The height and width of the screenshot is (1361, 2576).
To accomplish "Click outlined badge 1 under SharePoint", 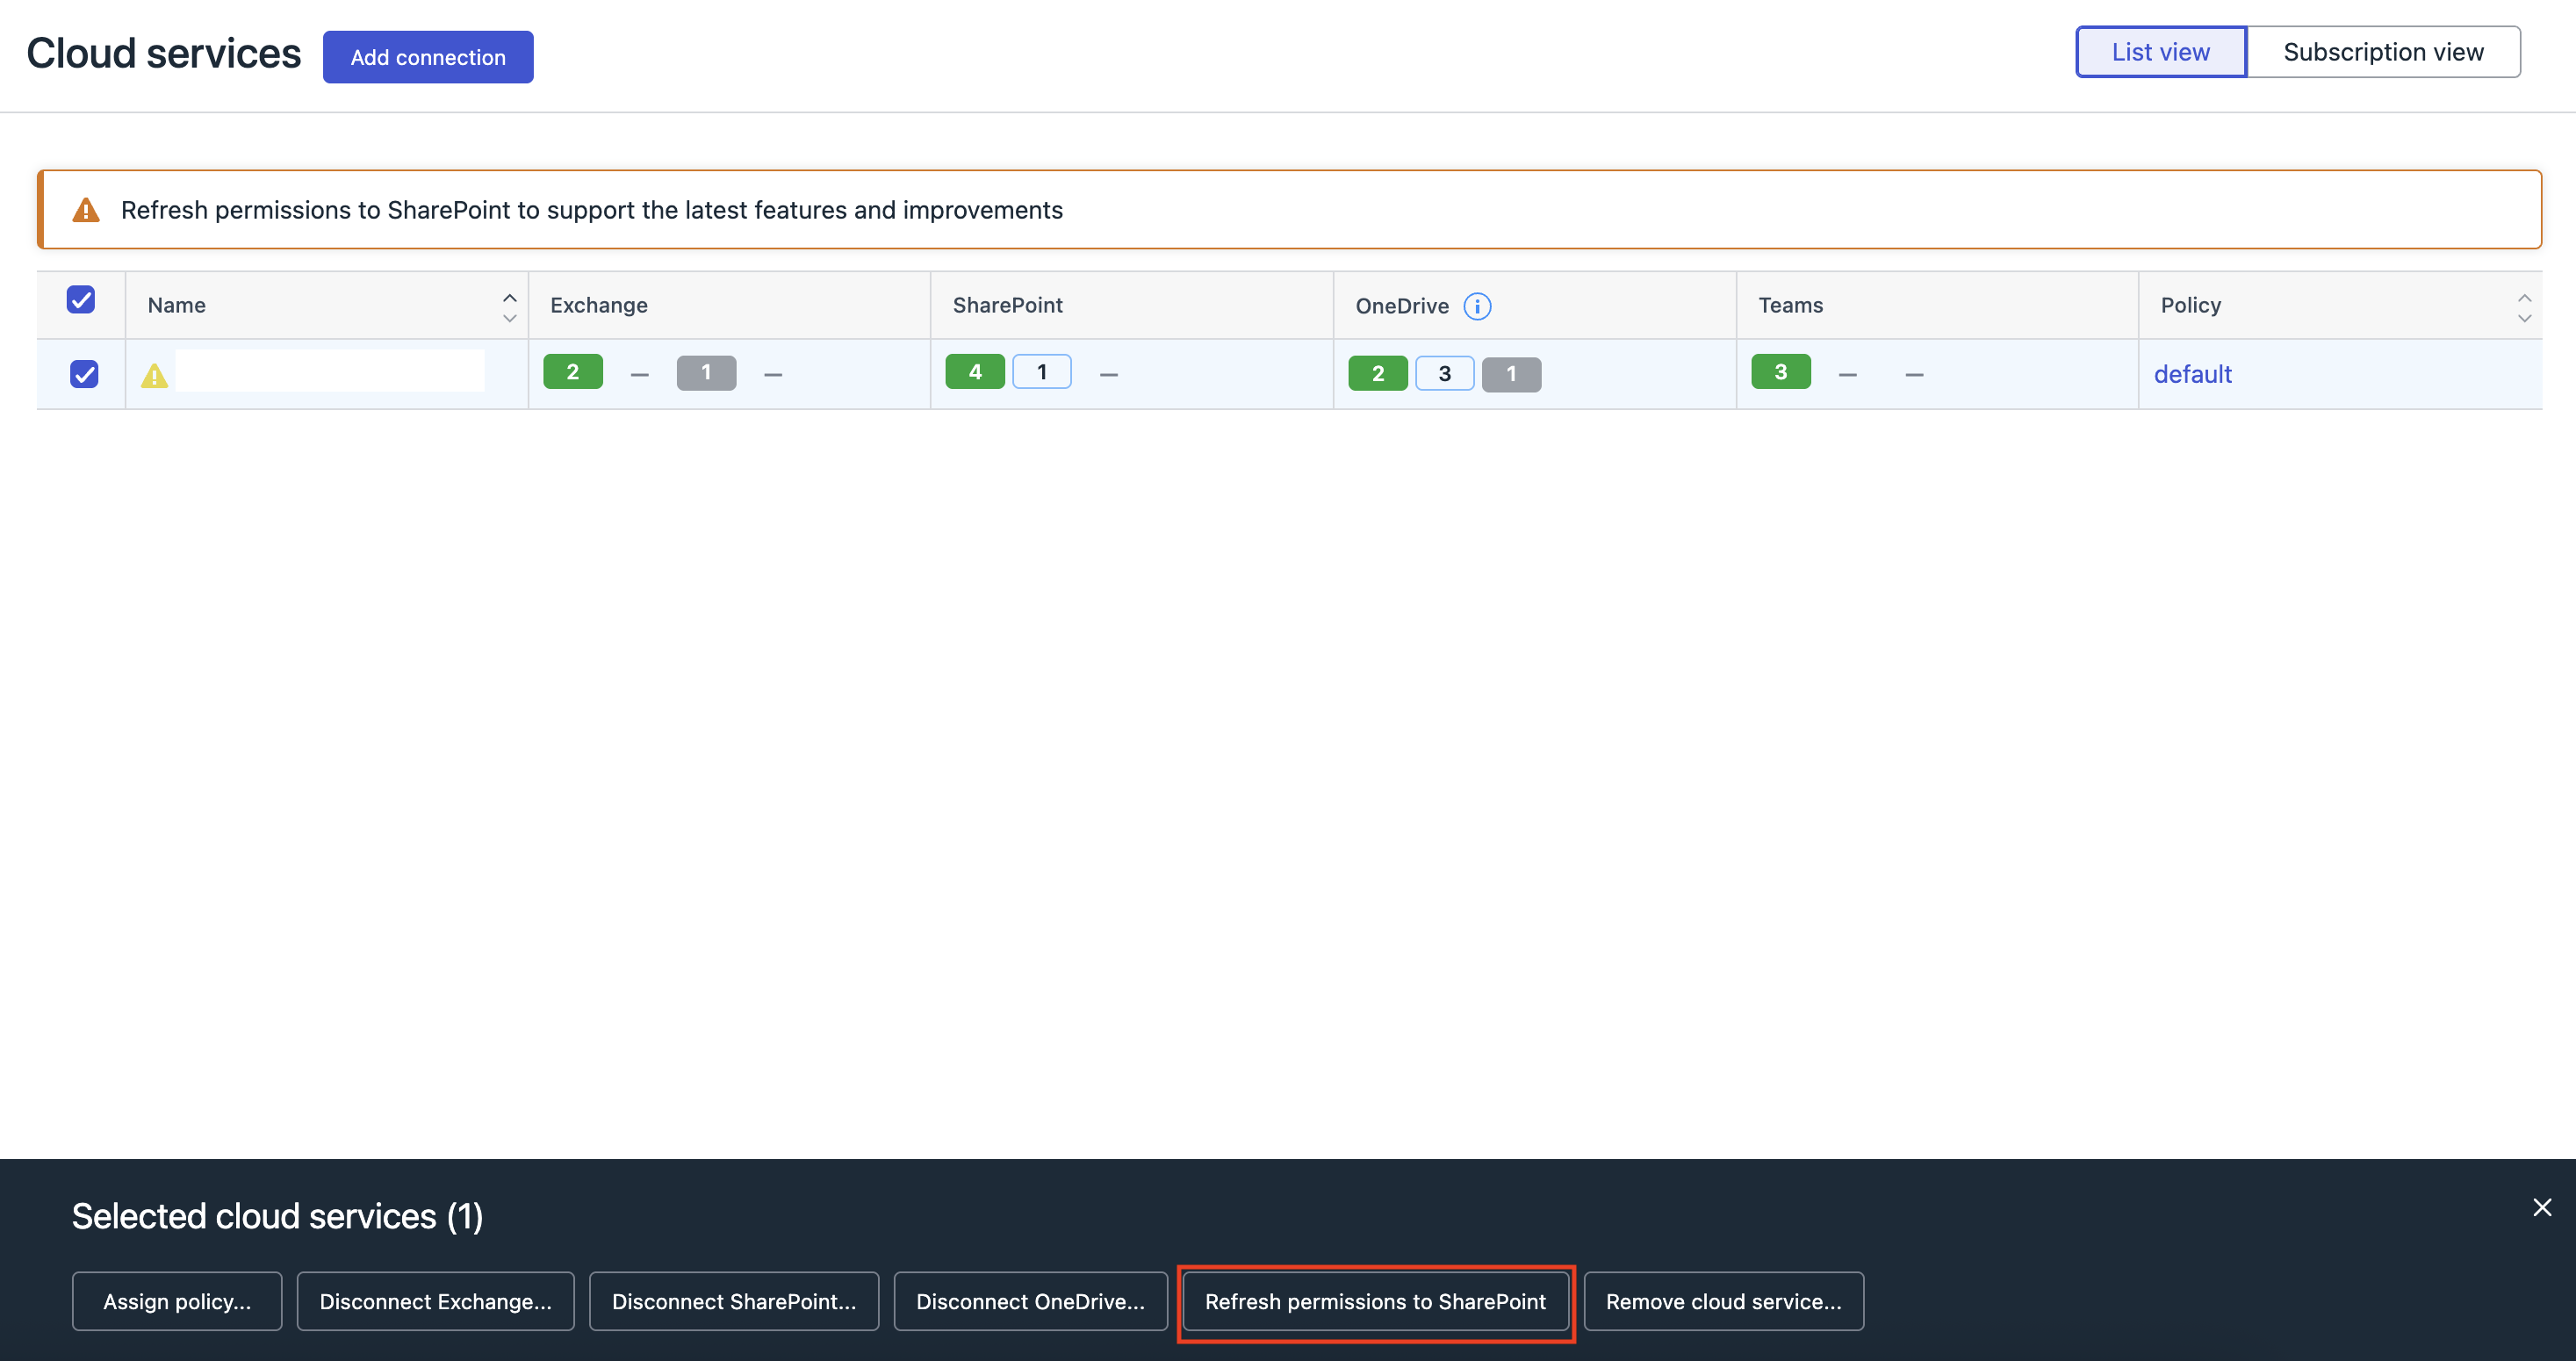I will pos(1042,372).
